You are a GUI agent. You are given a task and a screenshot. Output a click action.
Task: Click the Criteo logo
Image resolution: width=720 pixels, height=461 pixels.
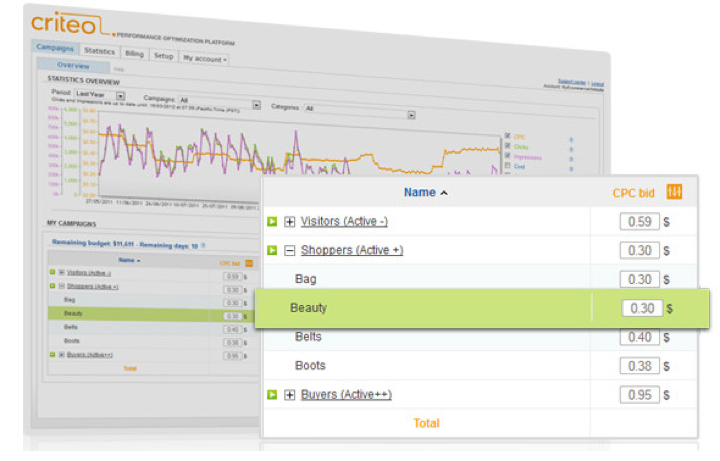pyautogui.click(x=66, y=22)
